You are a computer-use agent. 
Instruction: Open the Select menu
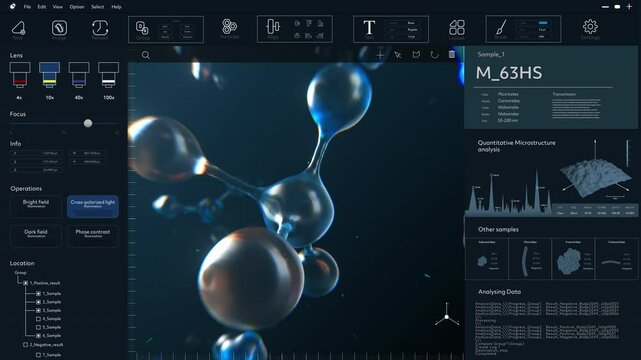[97, 7]
